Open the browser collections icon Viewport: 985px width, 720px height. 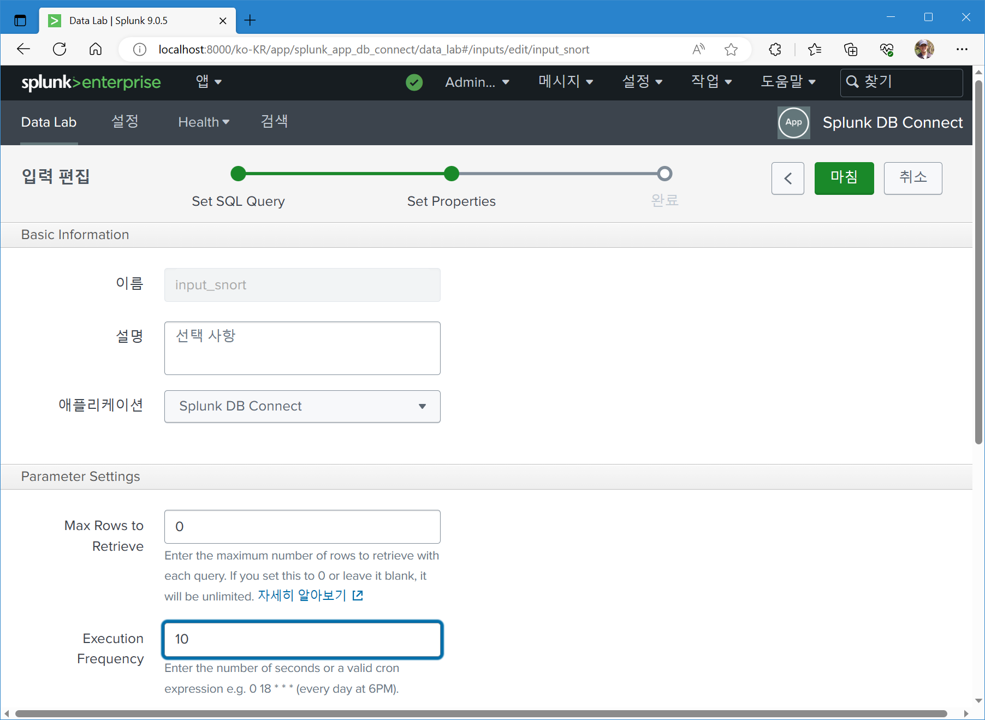point(851,50)
